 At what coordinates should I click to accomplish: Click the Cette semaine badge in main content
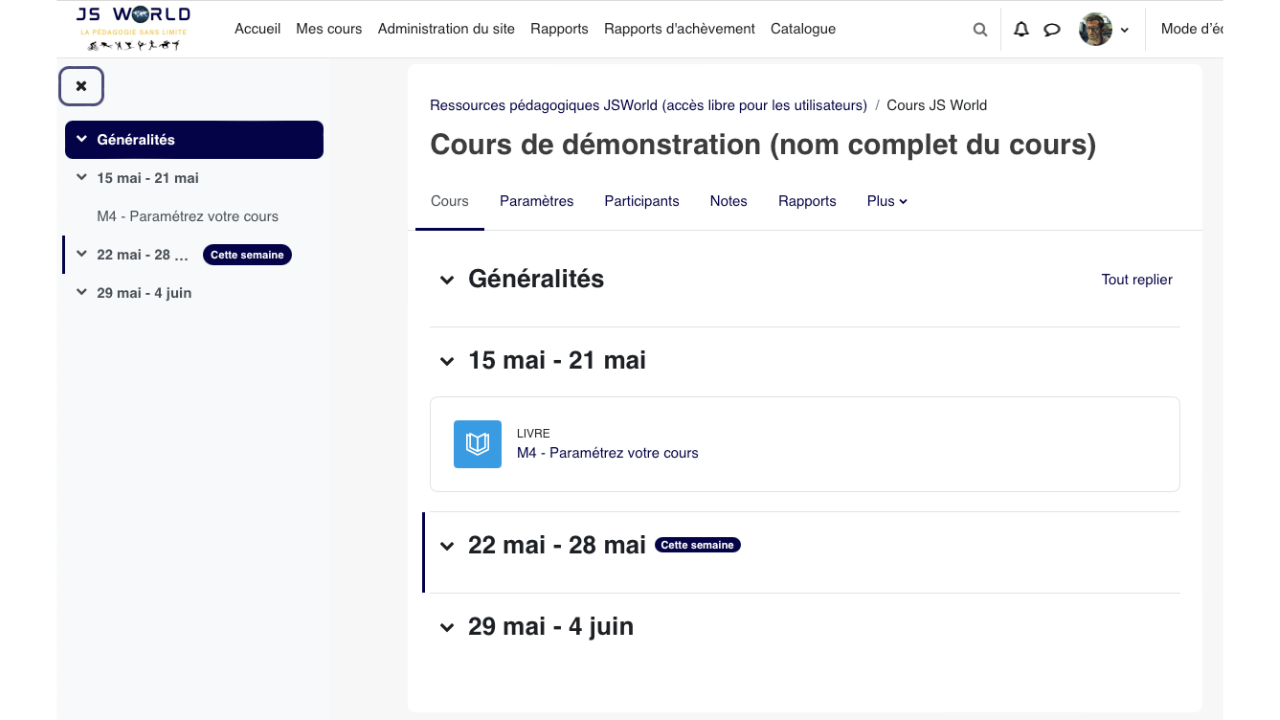coord(698,545)
